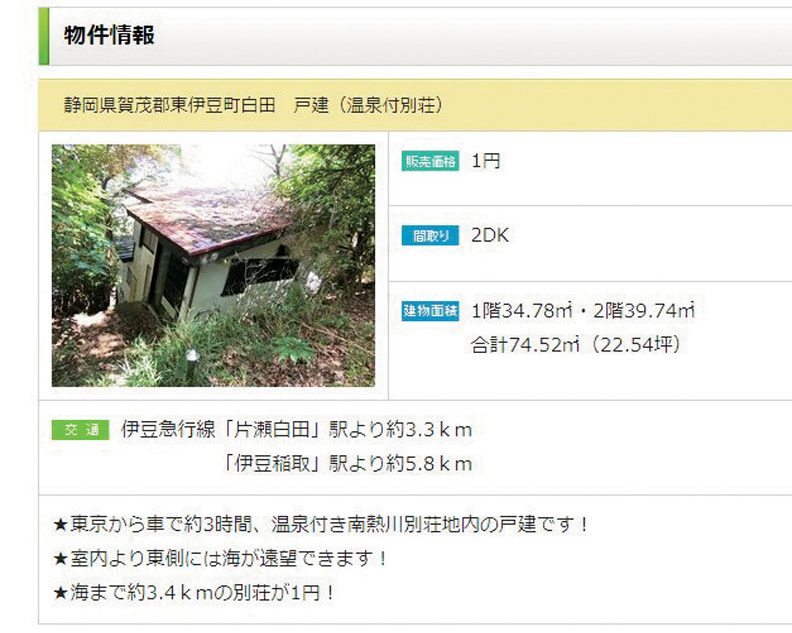Click the 温泉付き南熱川別荘地内 description line
This screenshot has width=792, height=633.
coord(321,525)
